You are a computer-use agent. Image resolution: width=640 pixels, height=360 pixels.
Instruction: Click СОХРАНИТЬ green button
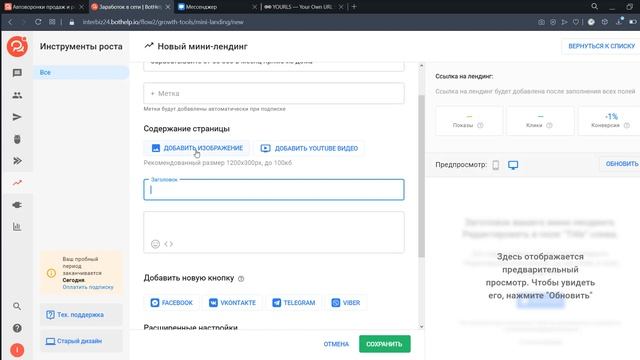click(x=384, y=344)
